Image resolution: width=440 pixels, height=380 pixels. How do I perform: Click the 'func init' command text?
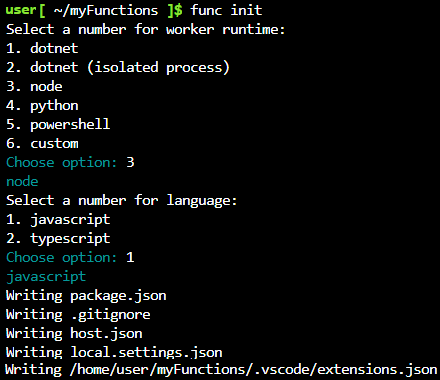tap(226, 10)
